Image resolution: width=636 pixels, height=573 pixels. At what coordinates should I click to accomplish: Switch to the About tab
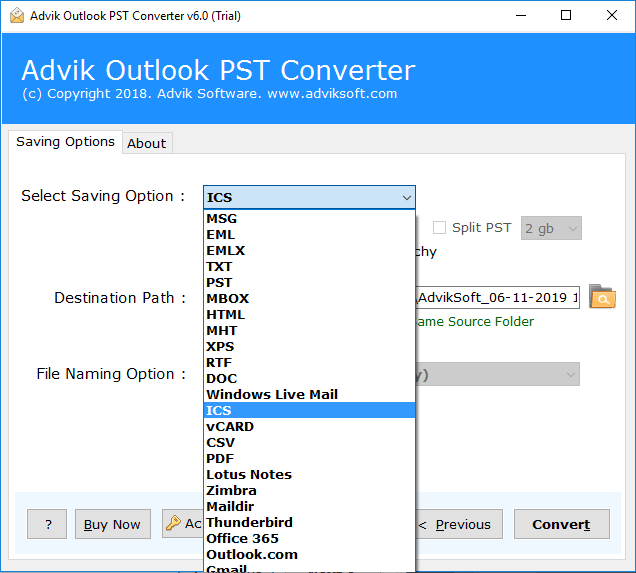click(x=147, y=143)
